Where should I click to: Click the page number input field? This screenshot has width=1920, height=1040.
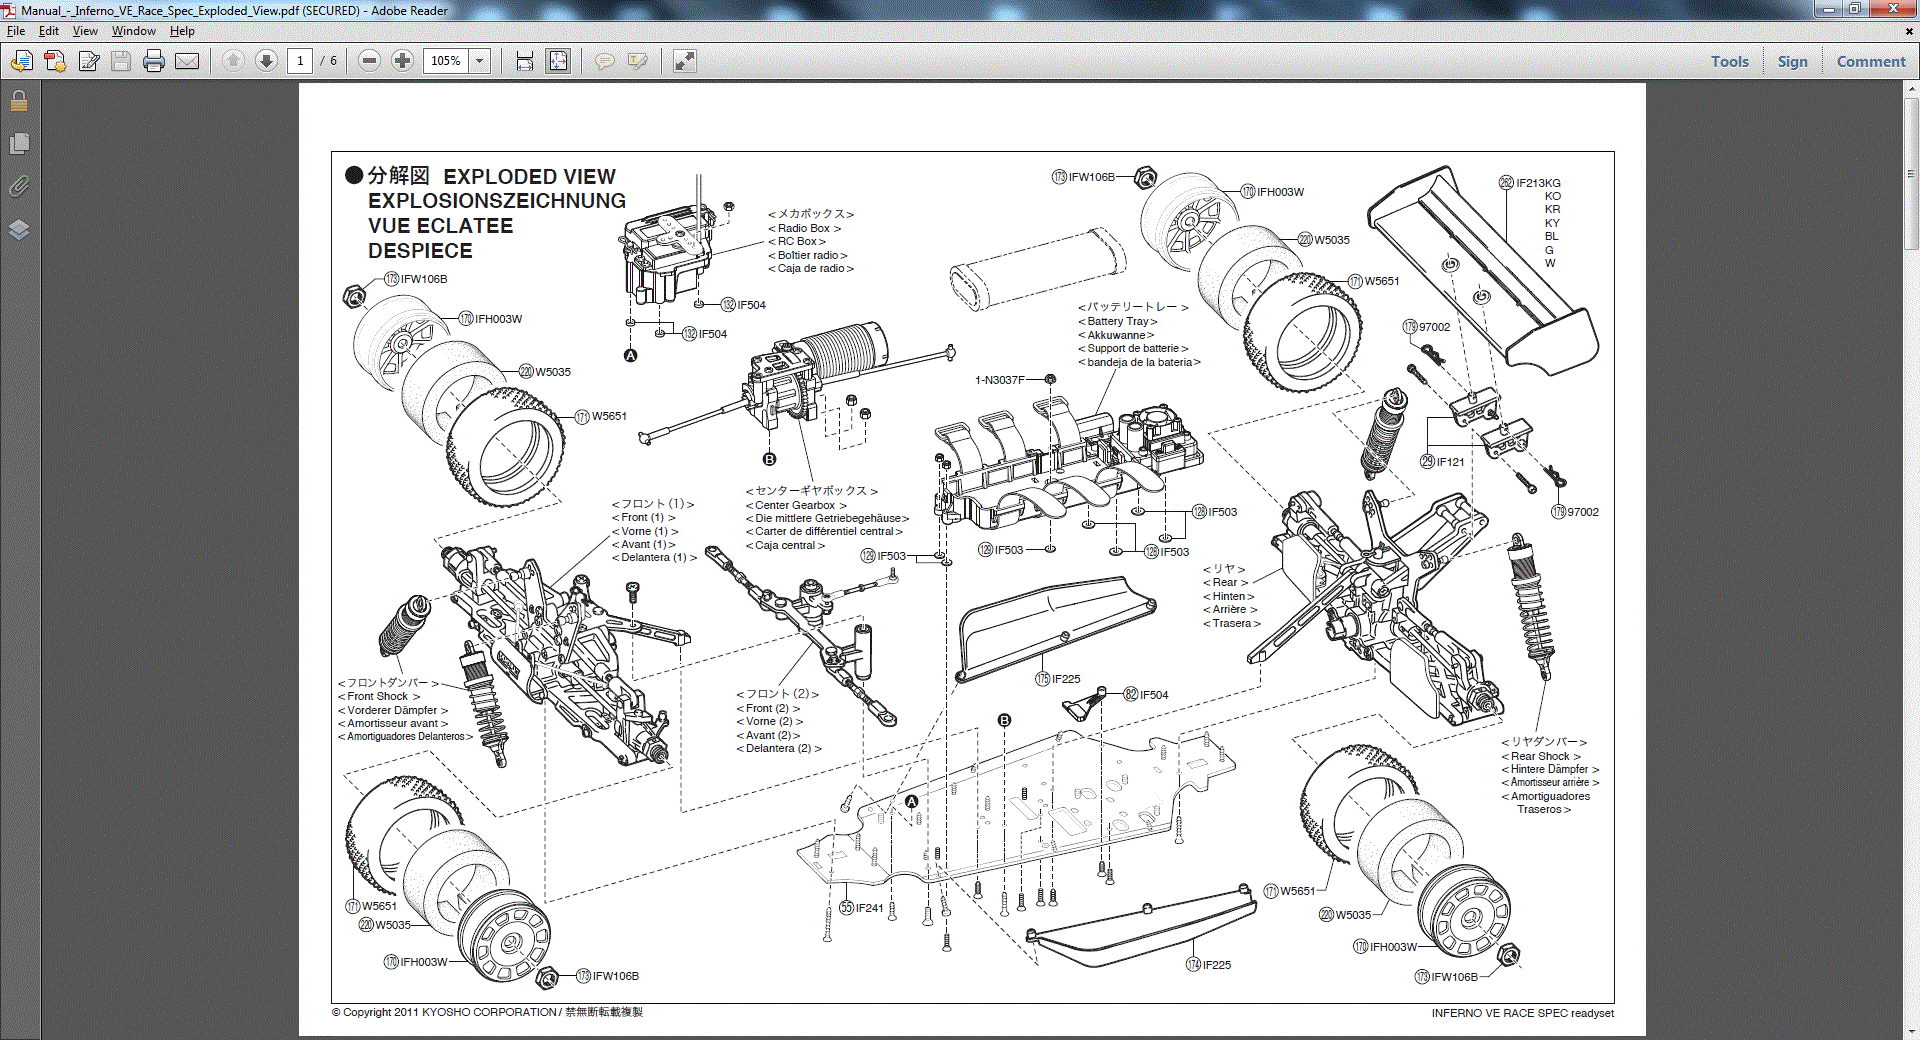[x=300, y=61]
